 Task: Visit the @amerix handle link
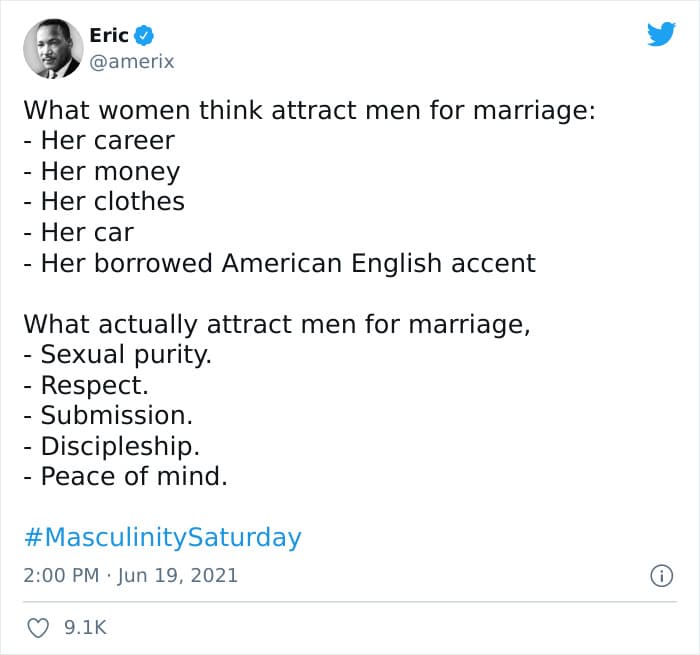coord(132,62)
